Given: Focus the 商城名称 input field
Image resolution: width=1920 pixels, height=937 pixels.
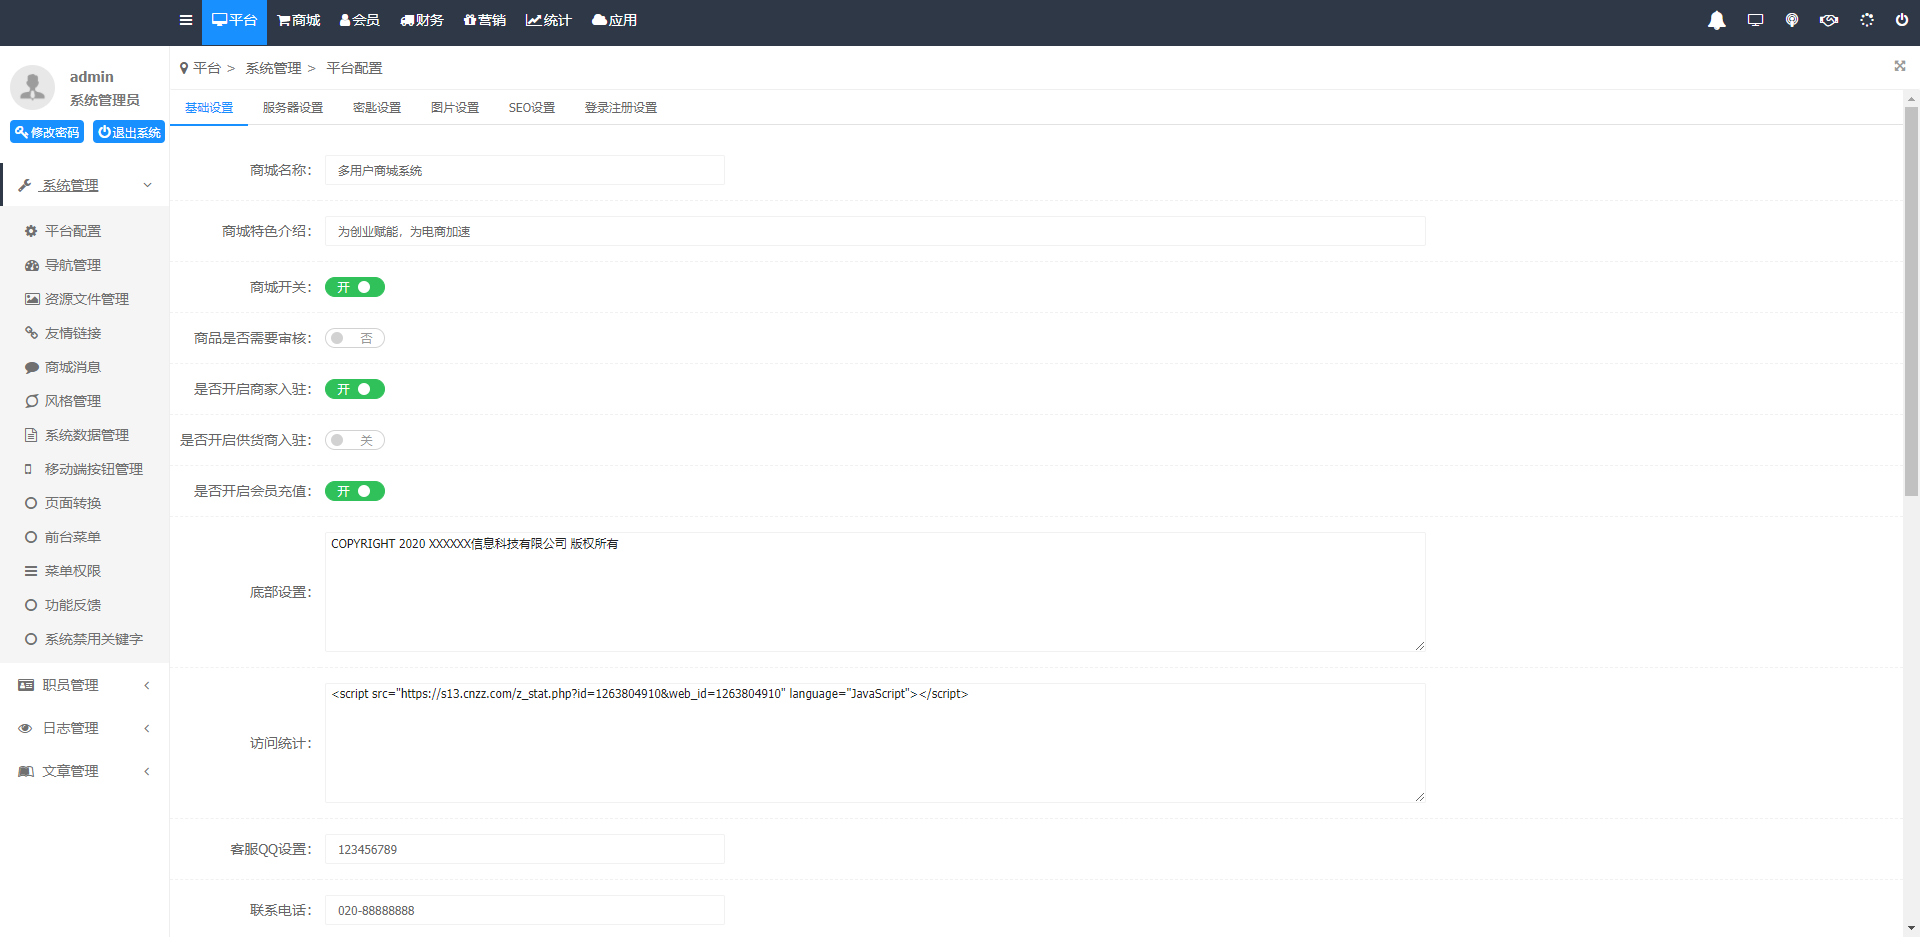Looking at the screenshot, I should (x=525, y=170).
